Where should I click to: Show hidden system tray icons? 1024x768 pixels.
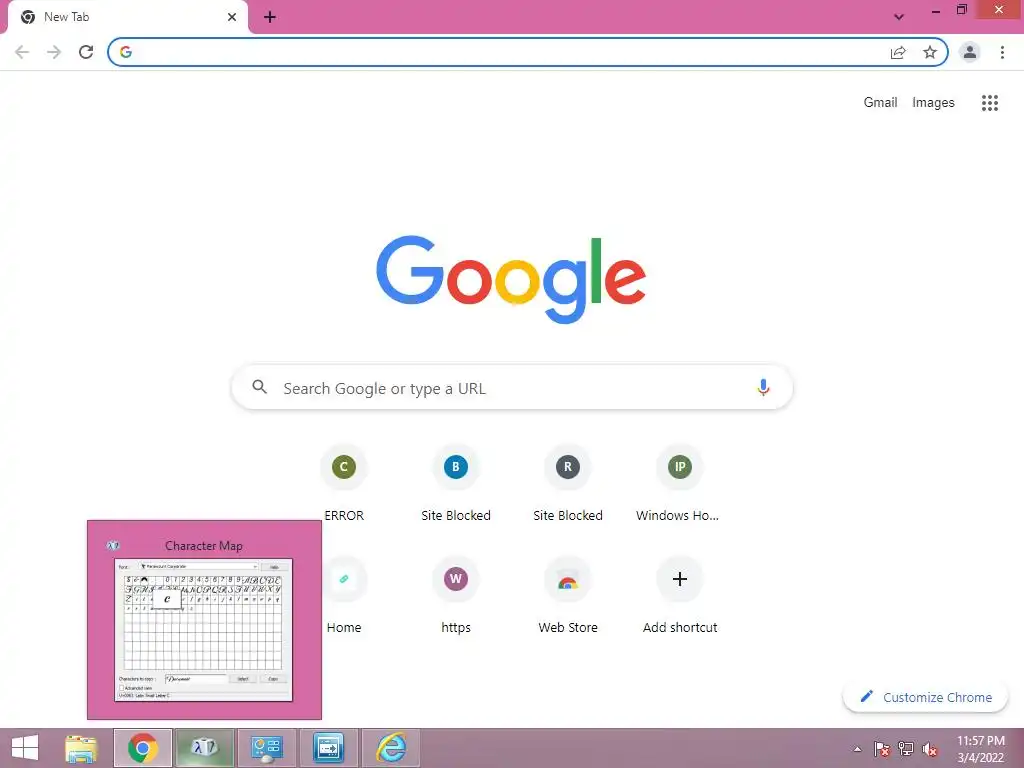click(857, 749)
